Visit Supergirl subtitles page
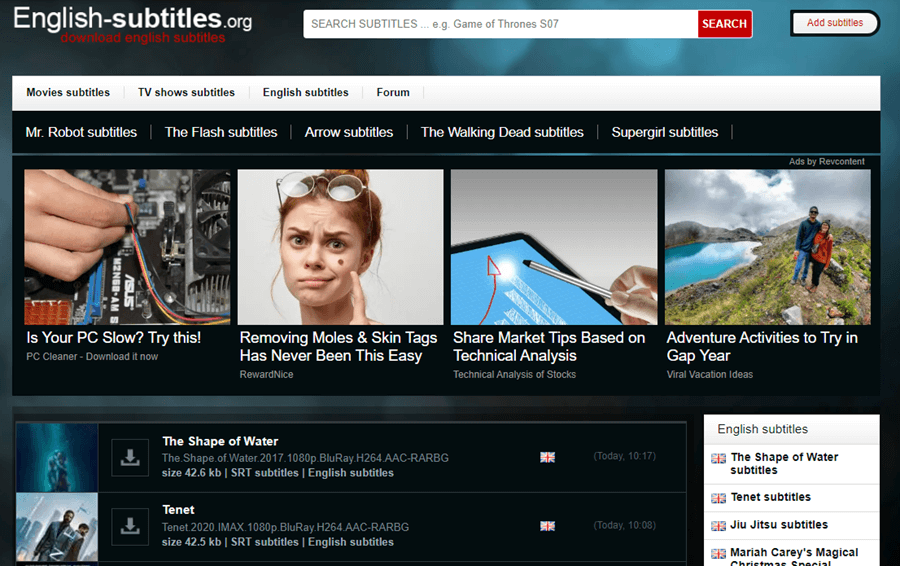The width and height of the screenshot is (900, 566). click(665, 132)
